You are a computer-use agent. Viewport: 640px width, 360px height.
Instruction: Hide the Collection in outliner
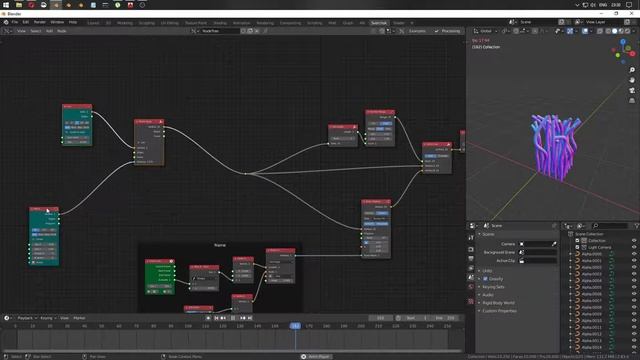[634, 241]
